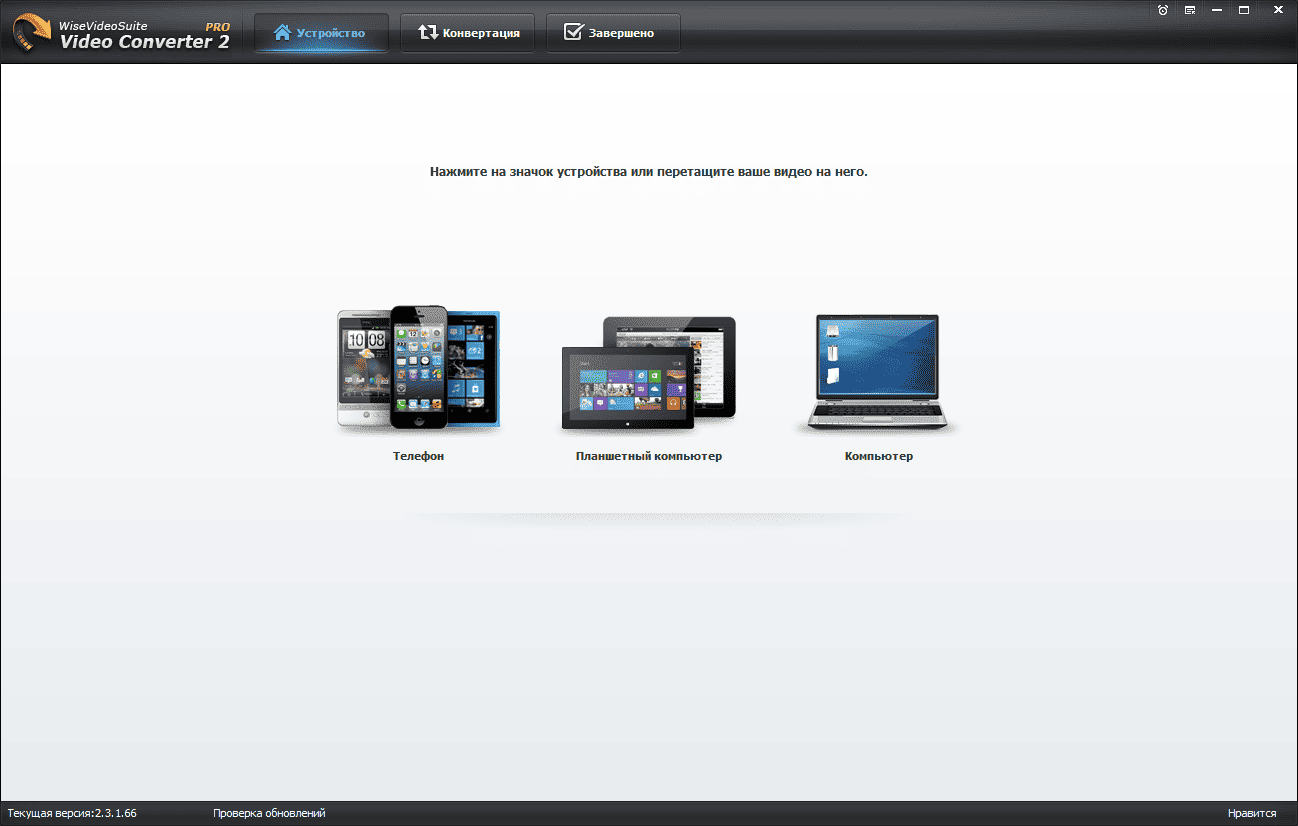Pick the laptop device image
Screen dimensions: 1298x826
(x=878, y=372)
